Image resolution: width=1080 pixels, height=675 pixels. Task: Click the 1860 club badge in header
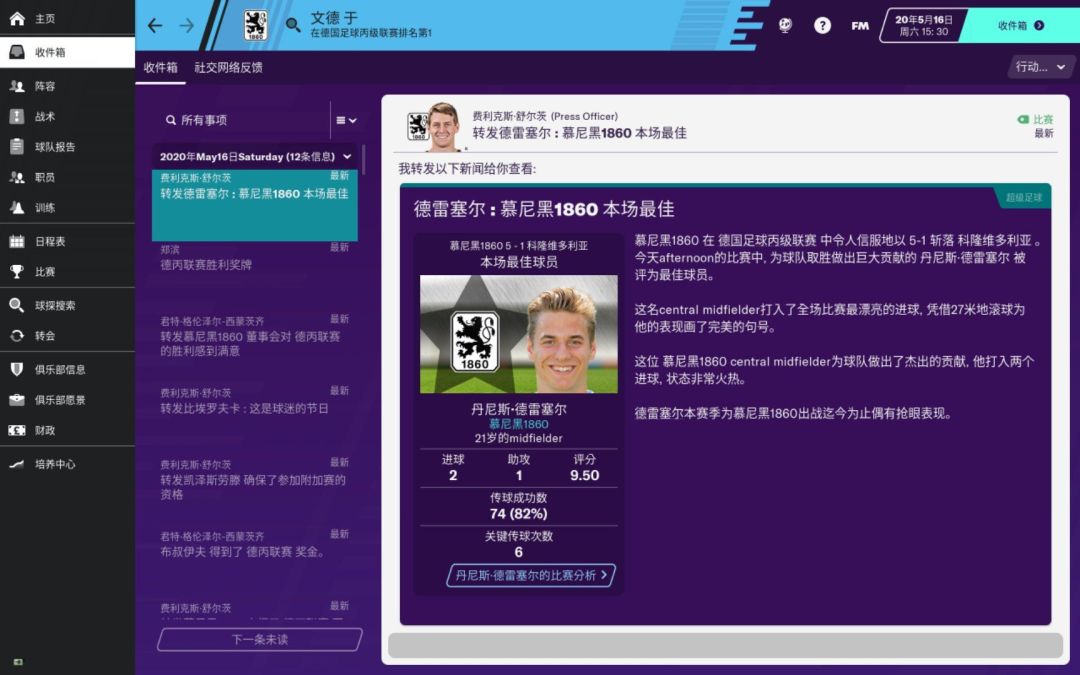click(256, 25)
